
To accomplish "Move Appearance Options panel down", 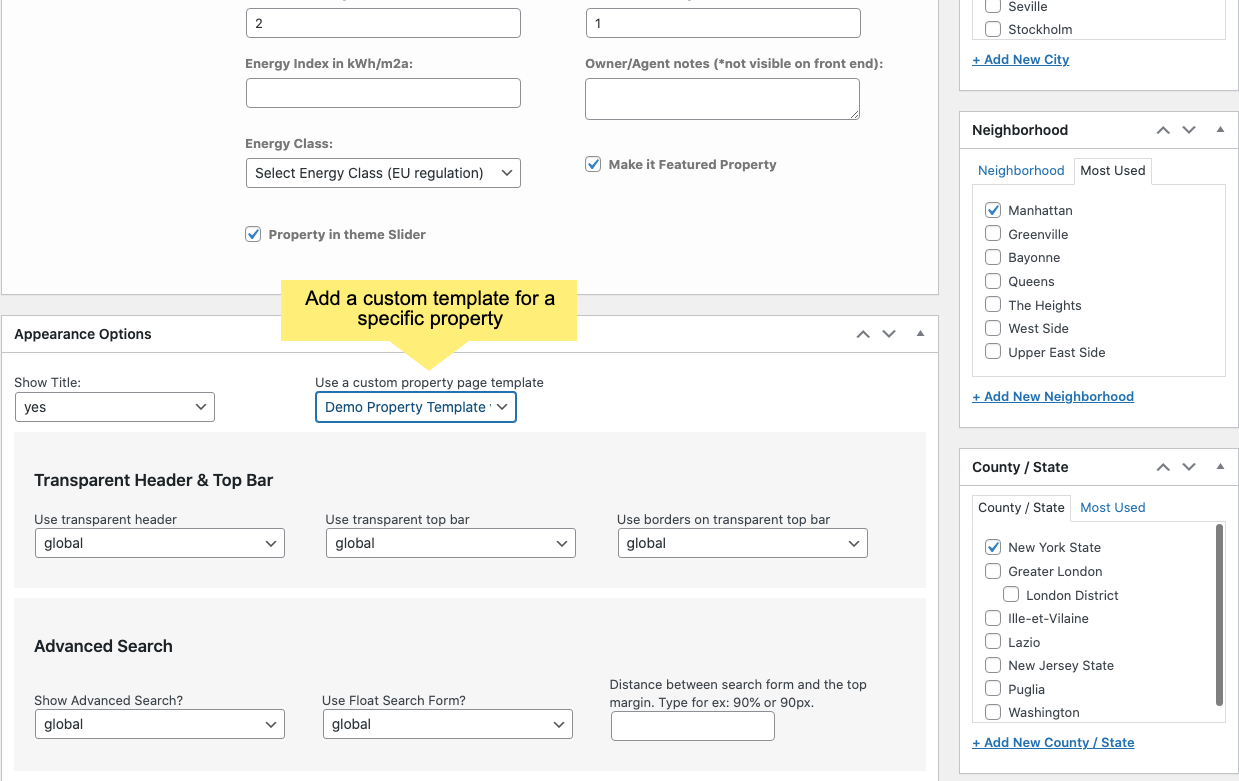I will tap(889, 334).
